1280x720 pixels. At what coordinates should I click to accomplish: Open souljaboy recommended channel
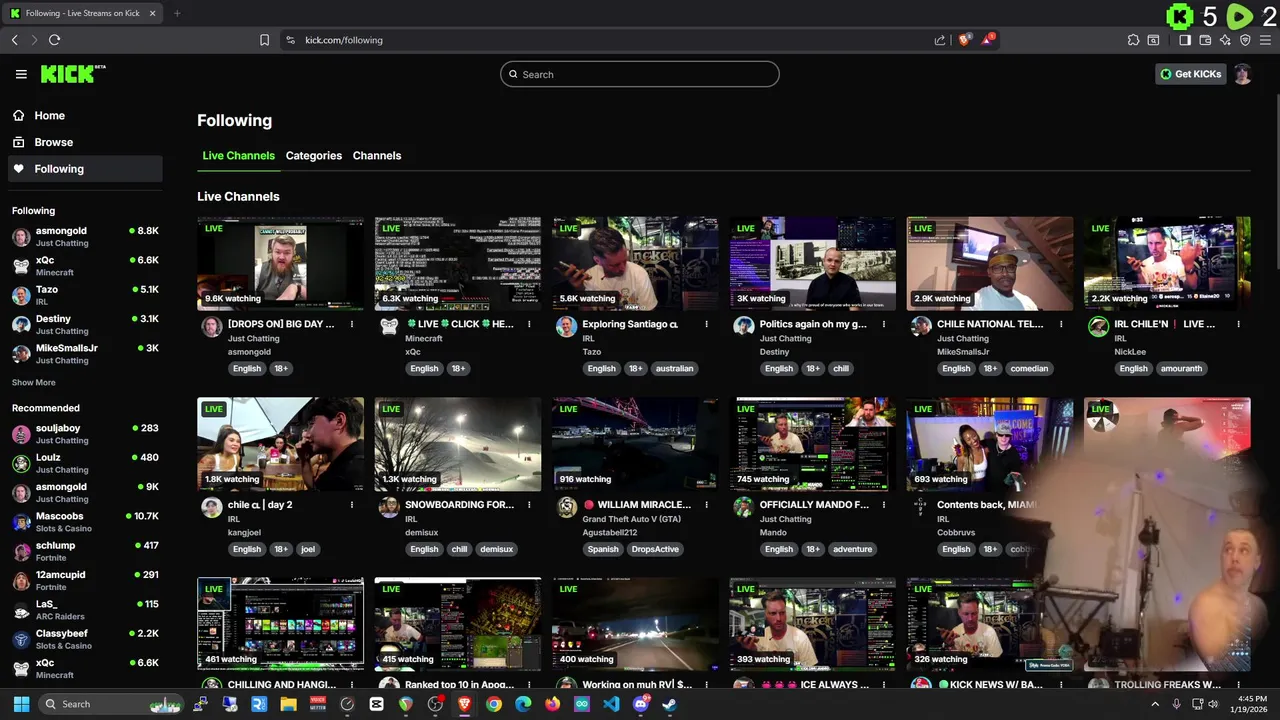(x=85, y=433)
